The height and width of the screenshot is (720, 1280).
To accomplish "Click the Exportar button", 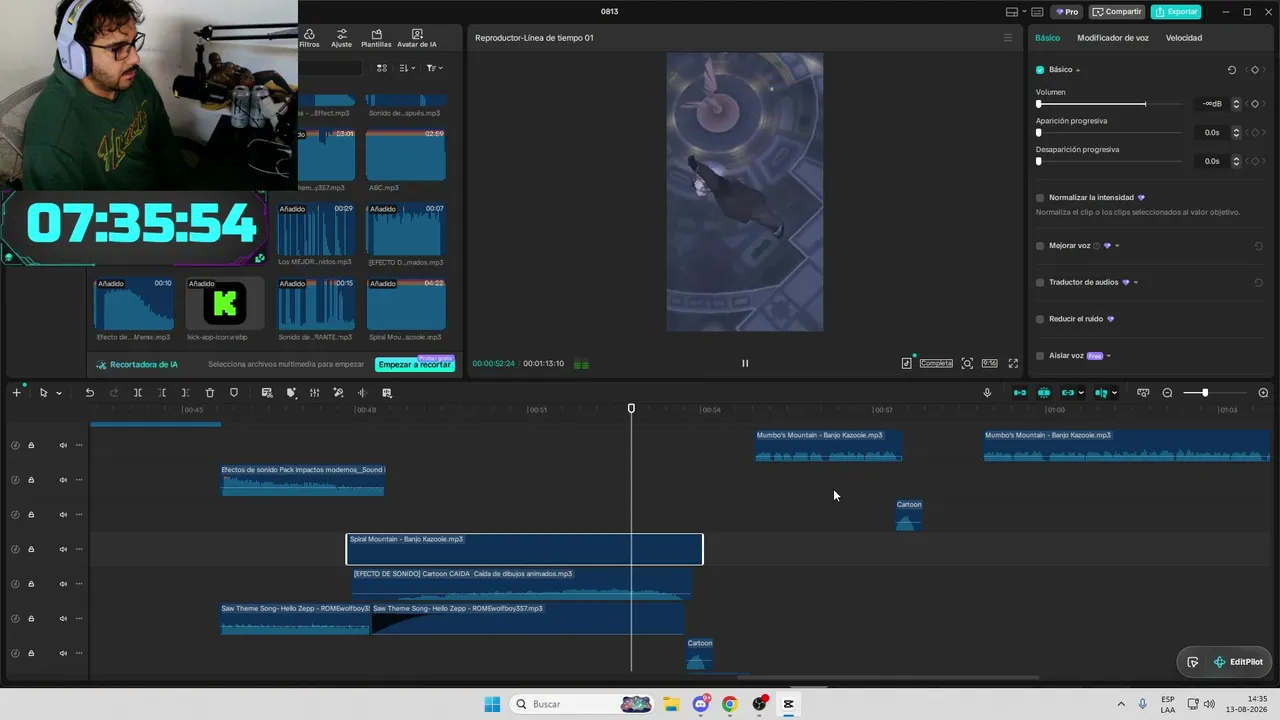I will tap(1176, 12).
